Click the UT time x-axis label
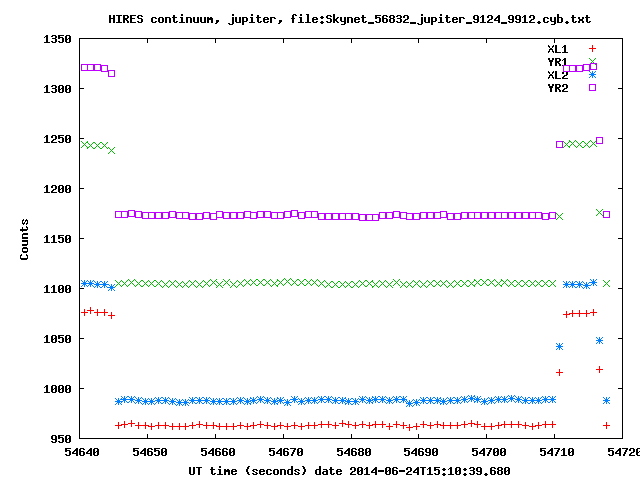The width and height of the screenshot is (640, 480). tap(349, 470)
